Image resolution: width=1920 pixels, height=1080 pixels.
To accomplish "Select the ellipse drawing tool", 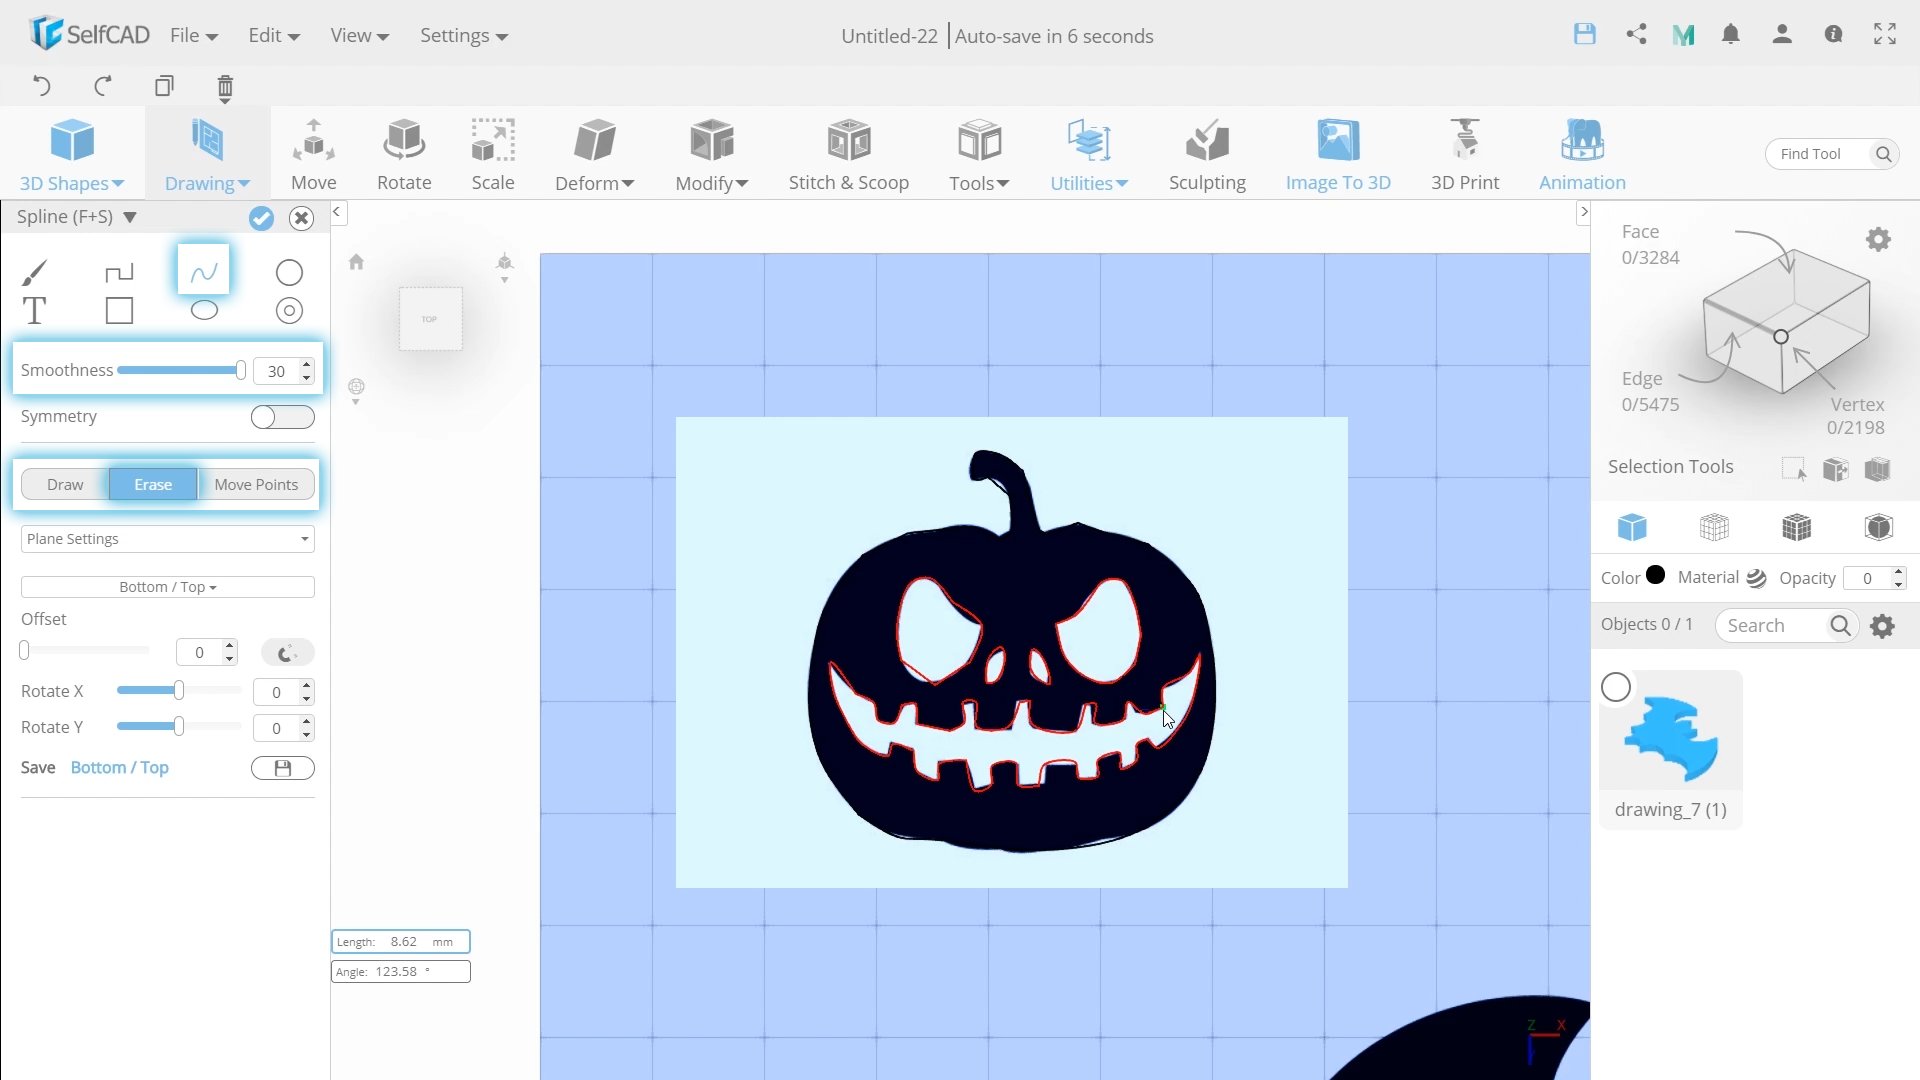I will 204,311.
